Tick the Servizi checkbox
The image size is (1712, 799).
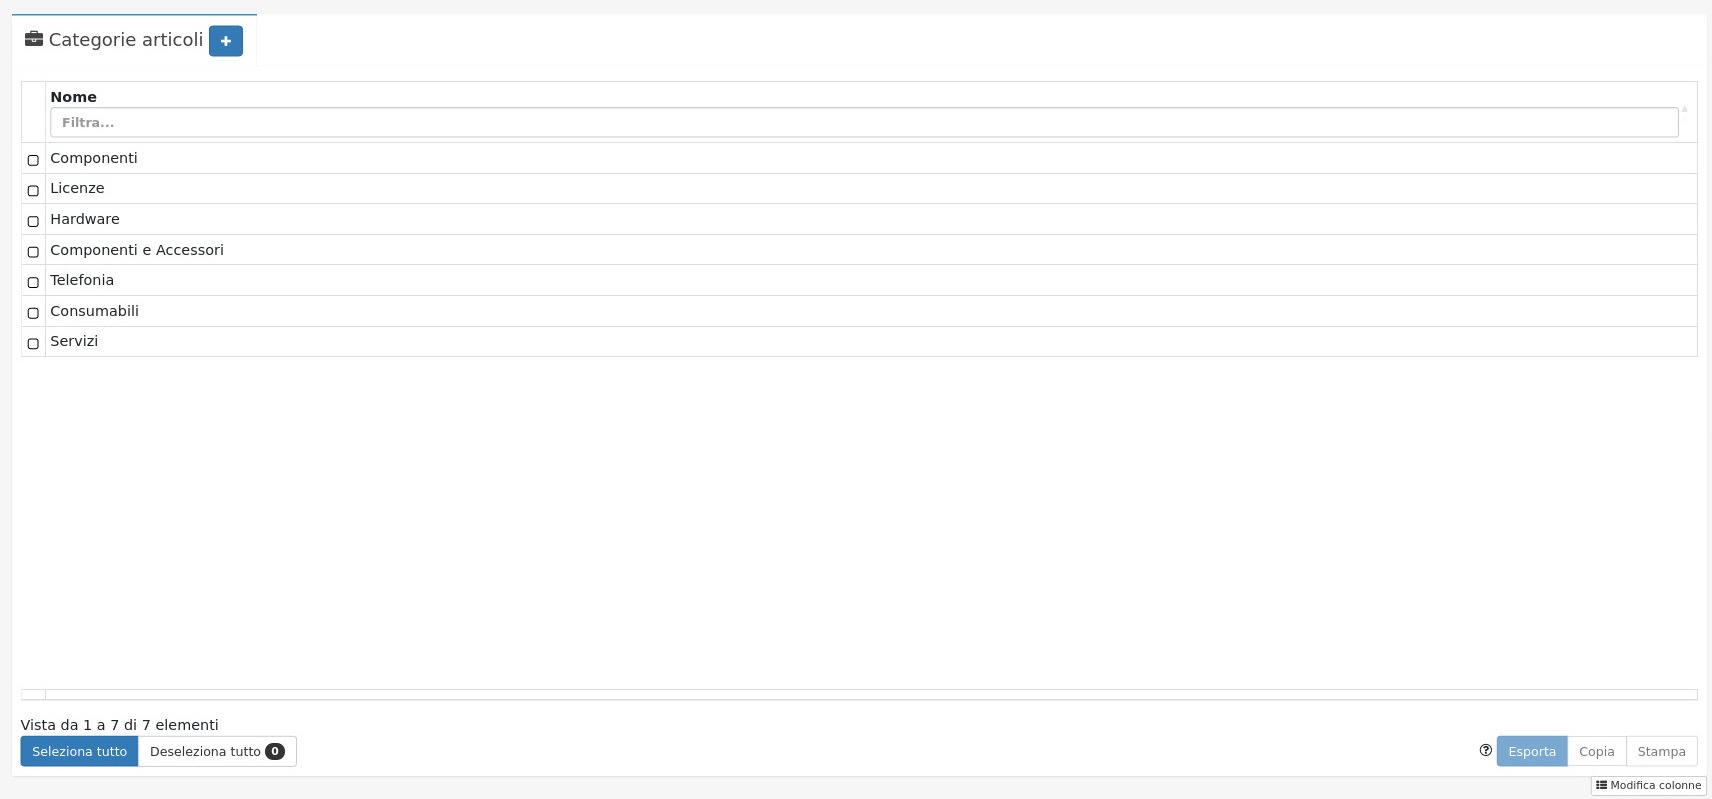click(x=33, y=343)
